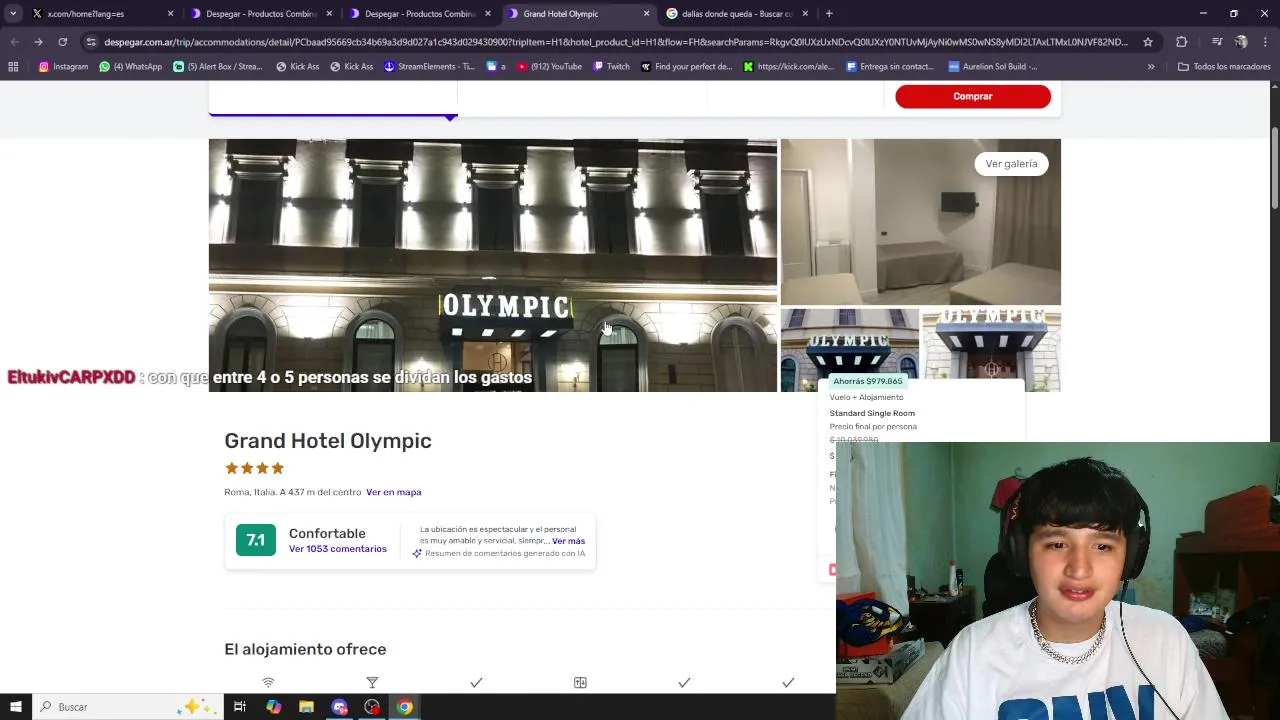This screenshot has height=720, width=1280.
Task: Click the main Olympic hotel facade photo
Action: click(492, 265)
